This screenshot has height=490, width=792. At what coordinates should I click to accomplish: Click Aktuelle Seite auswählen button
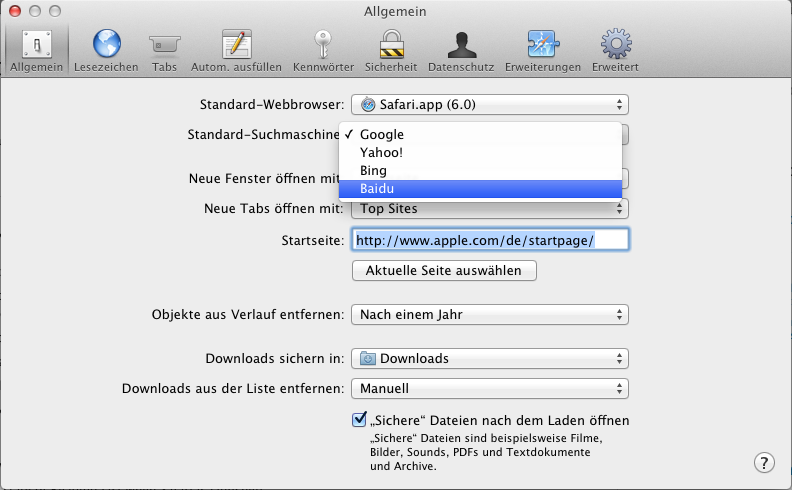pyautogui.click(x=444, y=271)
